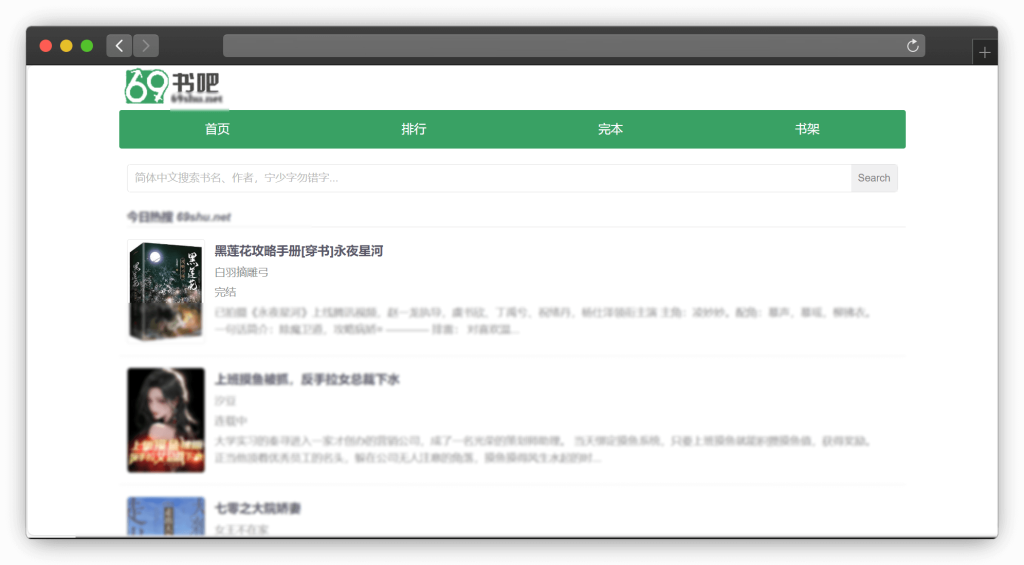This screenshot has width=1024, height=565.
Task: Focus the browser address bar
Action: 573,46
